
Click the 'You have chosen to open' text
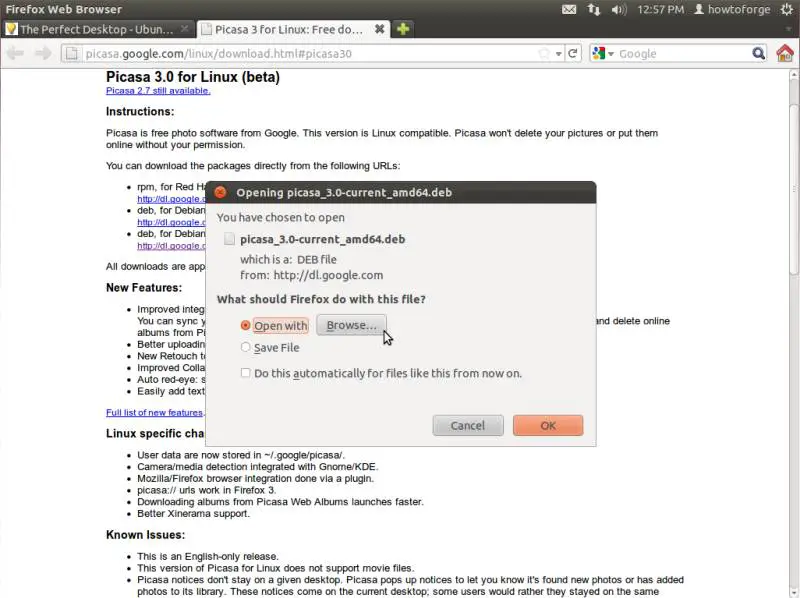coord(281,217)
